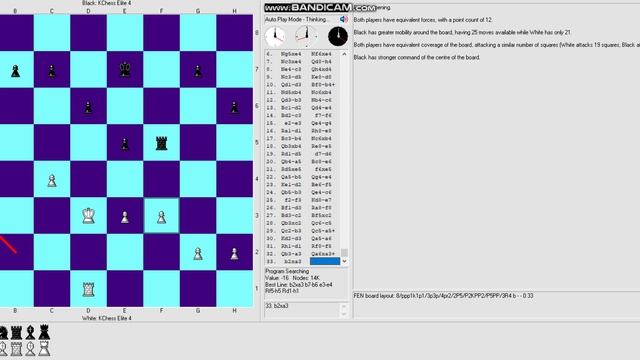This screenshot has width=640, height=360.
Task: Click Black's move 21 'f6xe5' in list
Action: (x=323, y=169)
